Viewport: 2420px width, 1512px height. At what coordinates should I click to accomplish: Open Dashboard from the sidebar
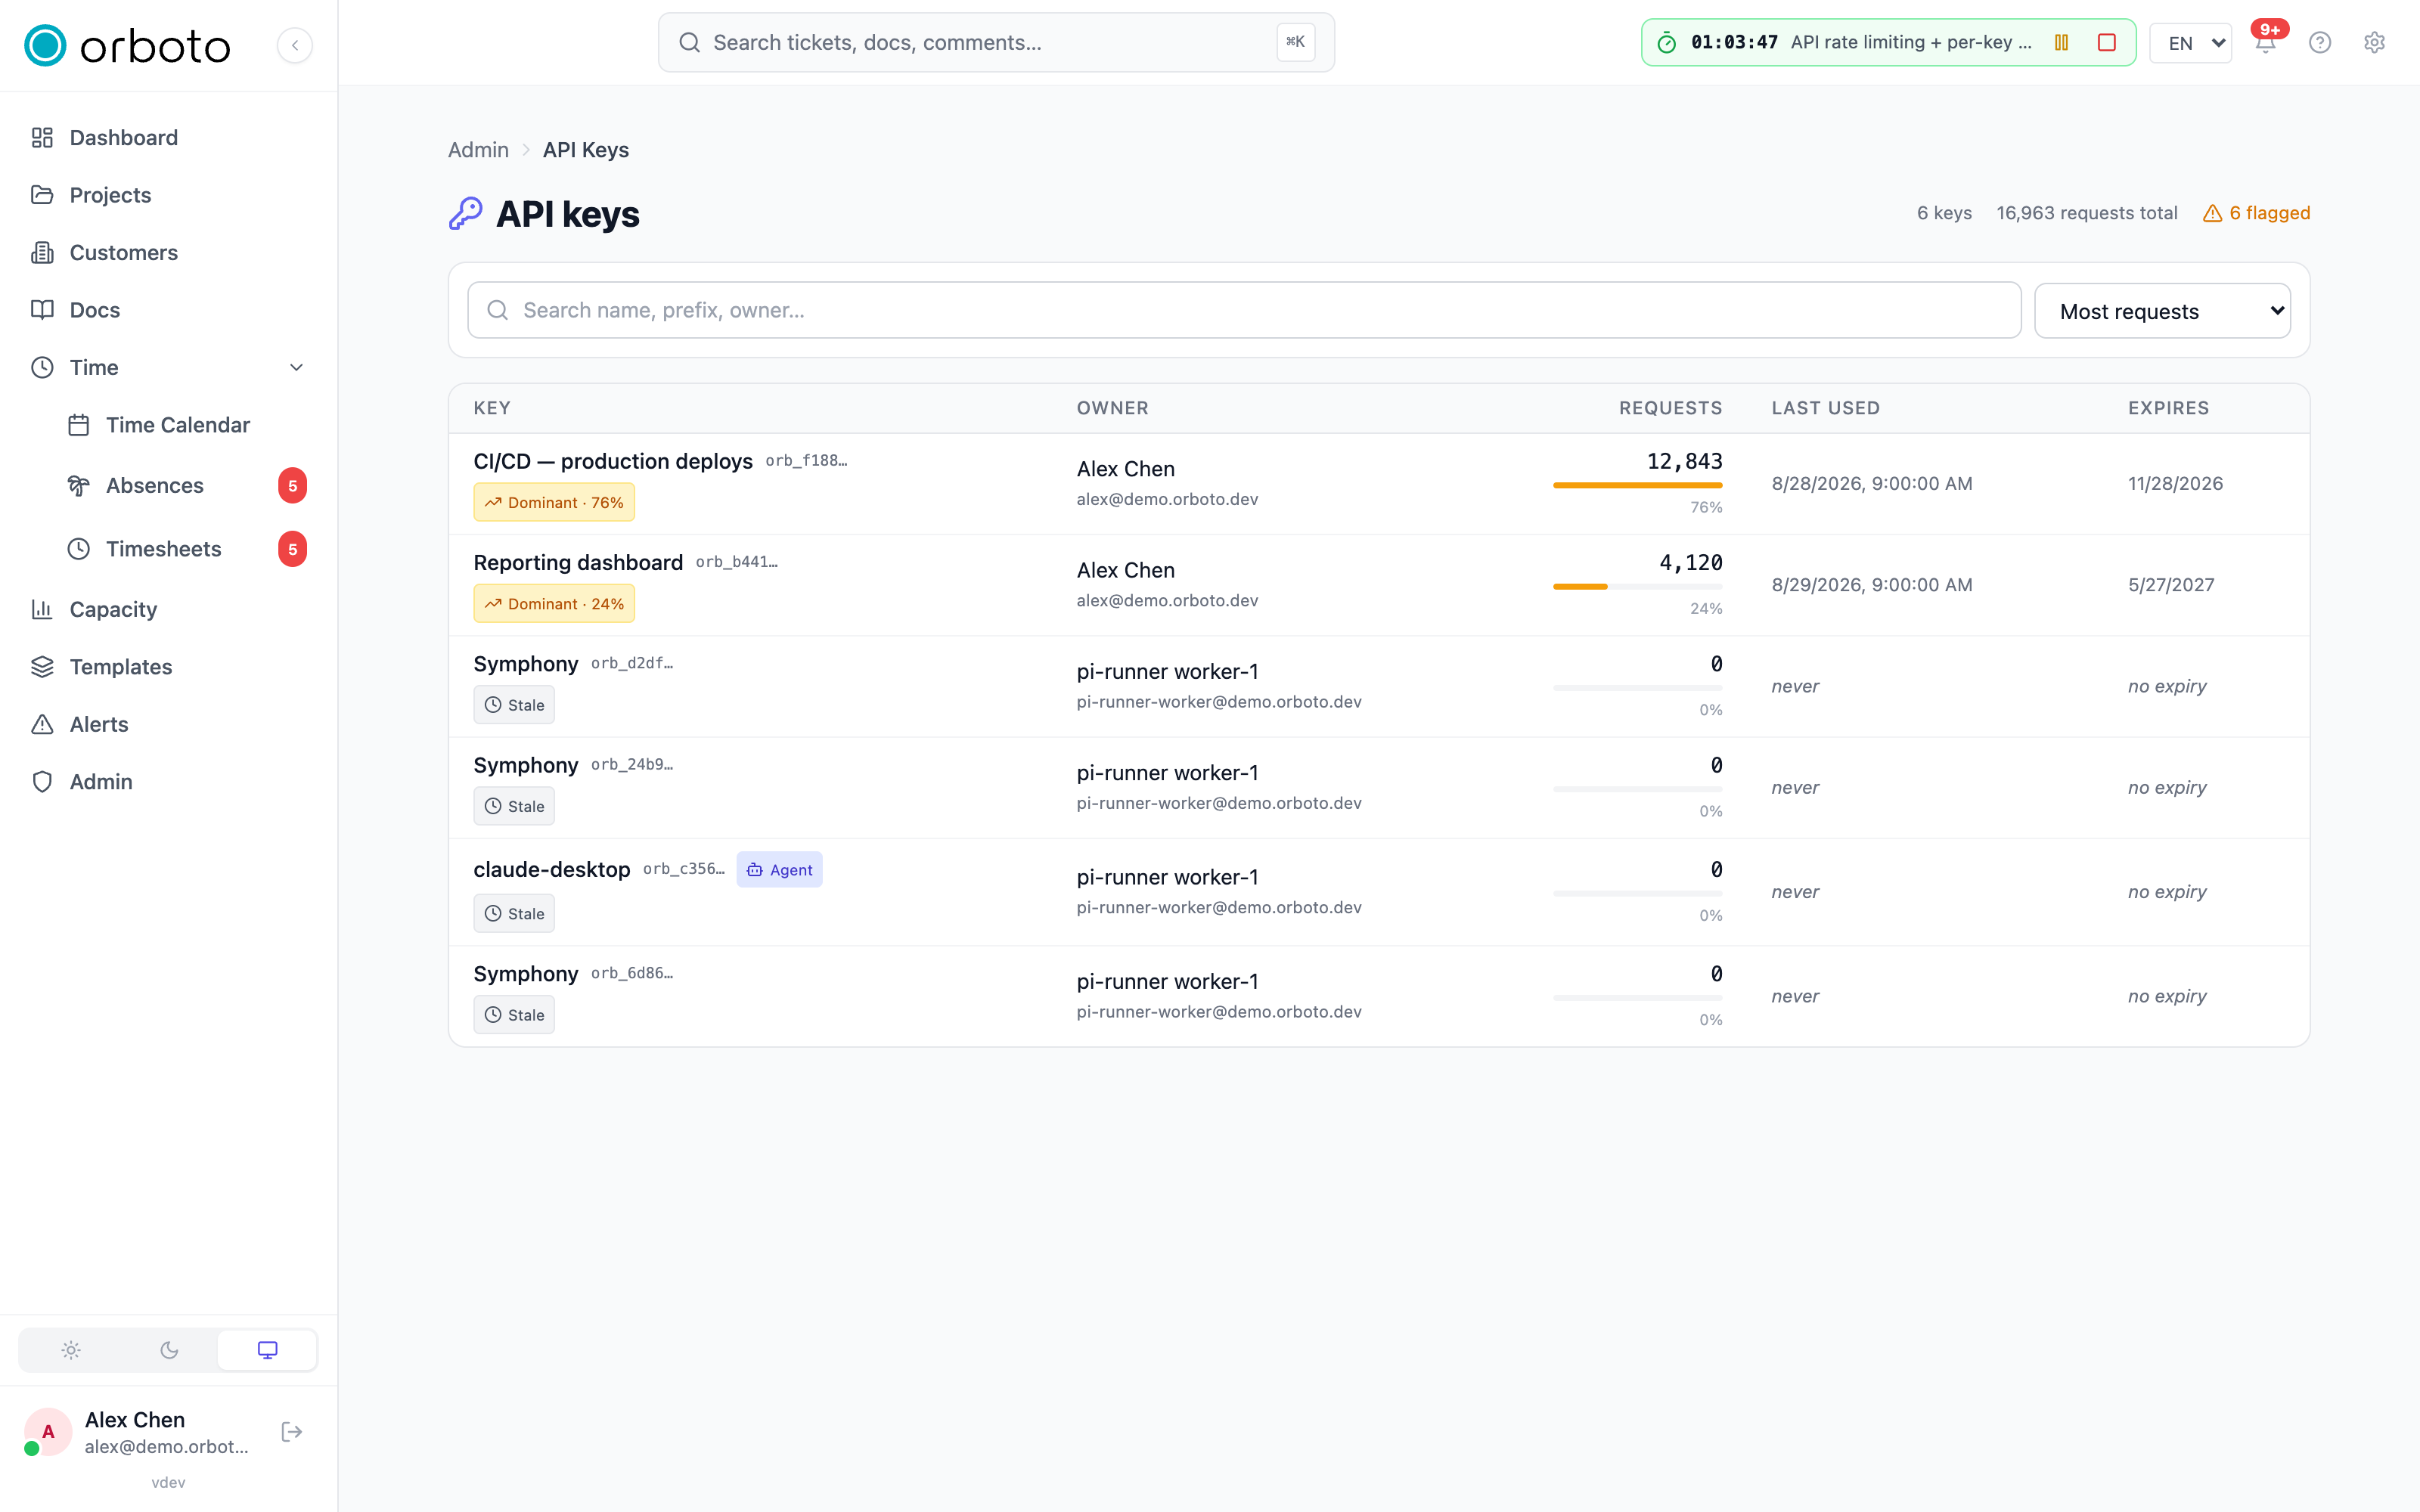tap(124, 137)
